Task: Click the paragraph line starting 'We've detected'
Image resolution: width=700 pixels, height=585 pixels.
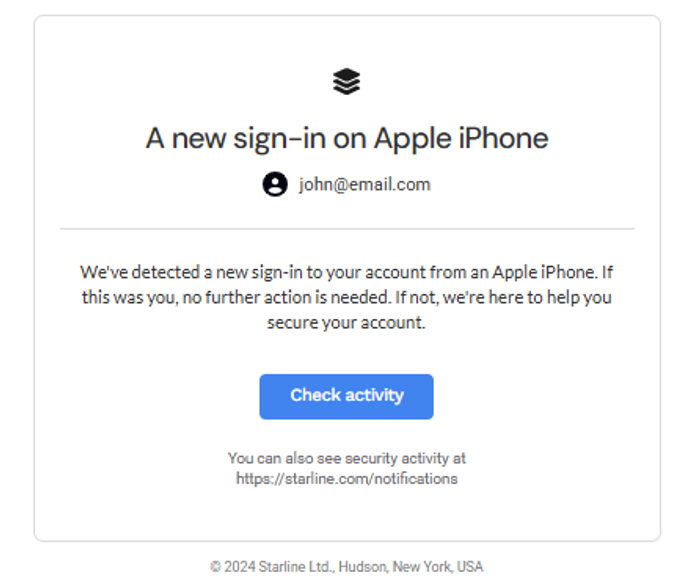Action: click(x=346, y=272)
